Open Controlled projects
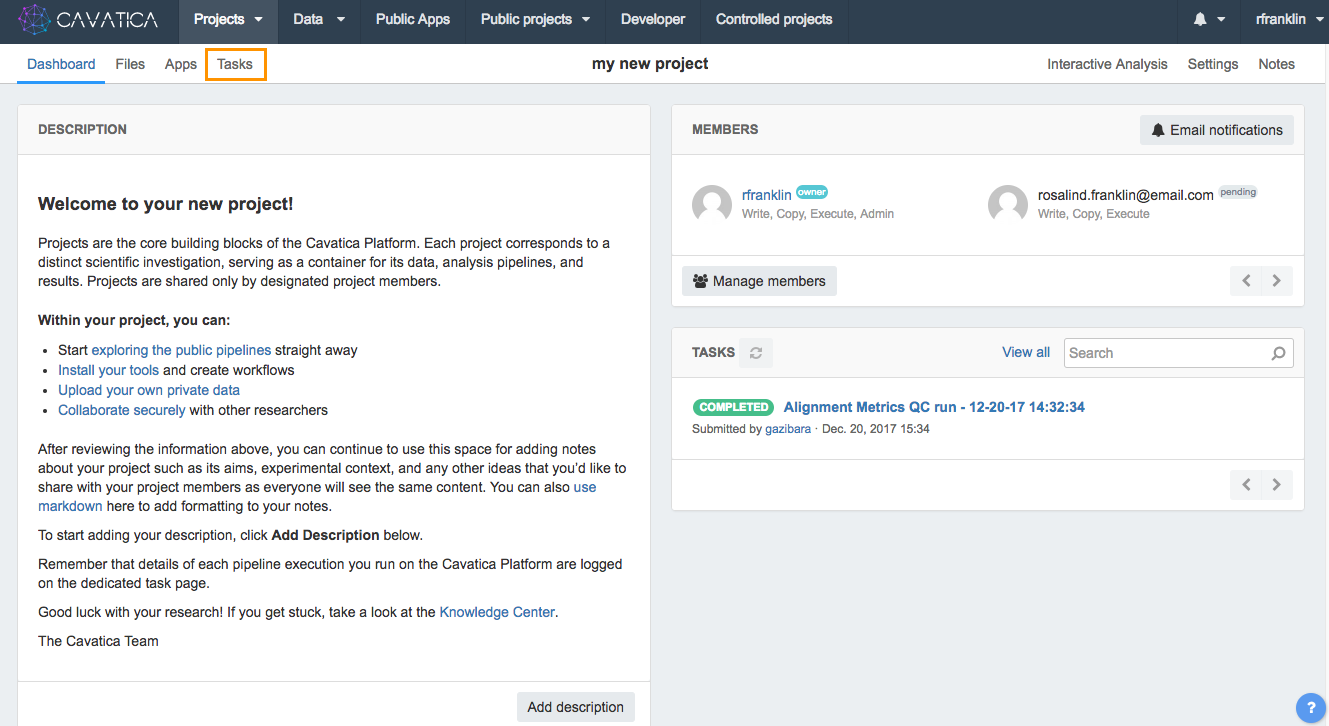The image size is (1329, 726). coord(774,19)
